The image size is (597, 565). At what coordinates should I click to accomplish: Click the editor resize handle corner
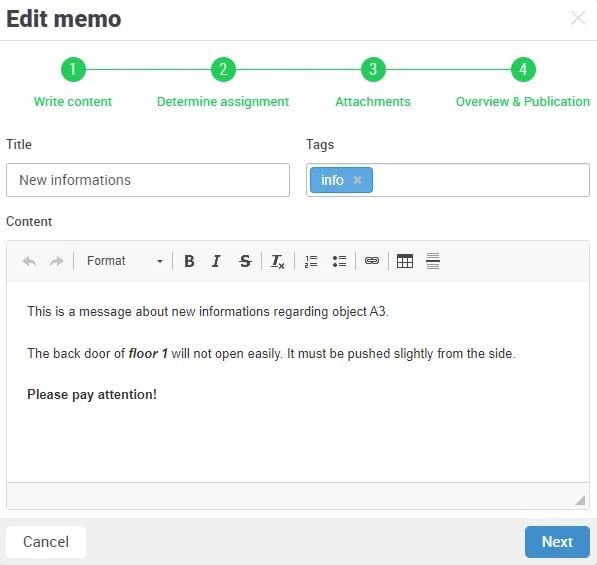coord(580,500)
